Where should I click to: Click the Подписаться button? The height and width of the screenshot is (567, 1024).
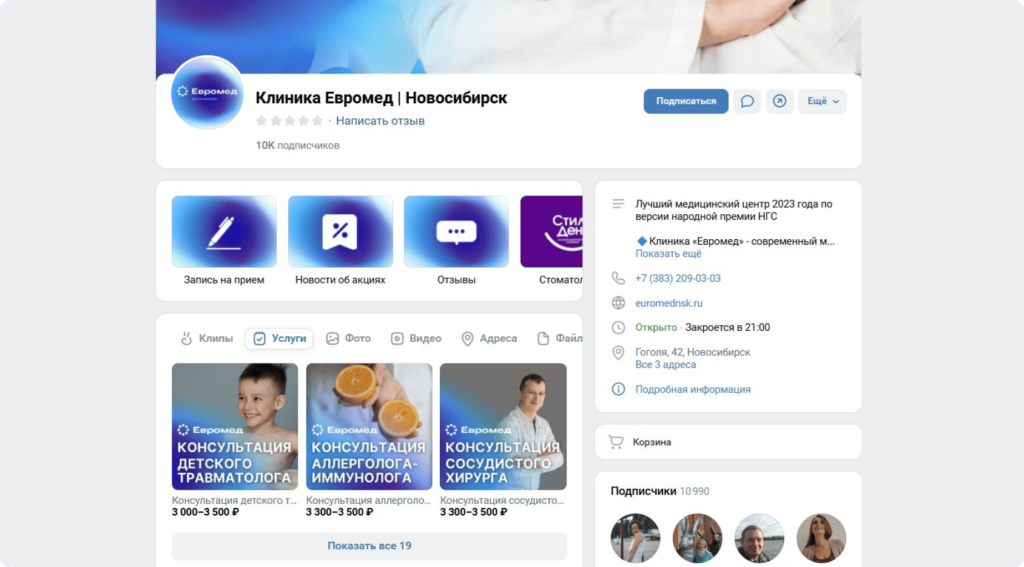tap(686, 101)
